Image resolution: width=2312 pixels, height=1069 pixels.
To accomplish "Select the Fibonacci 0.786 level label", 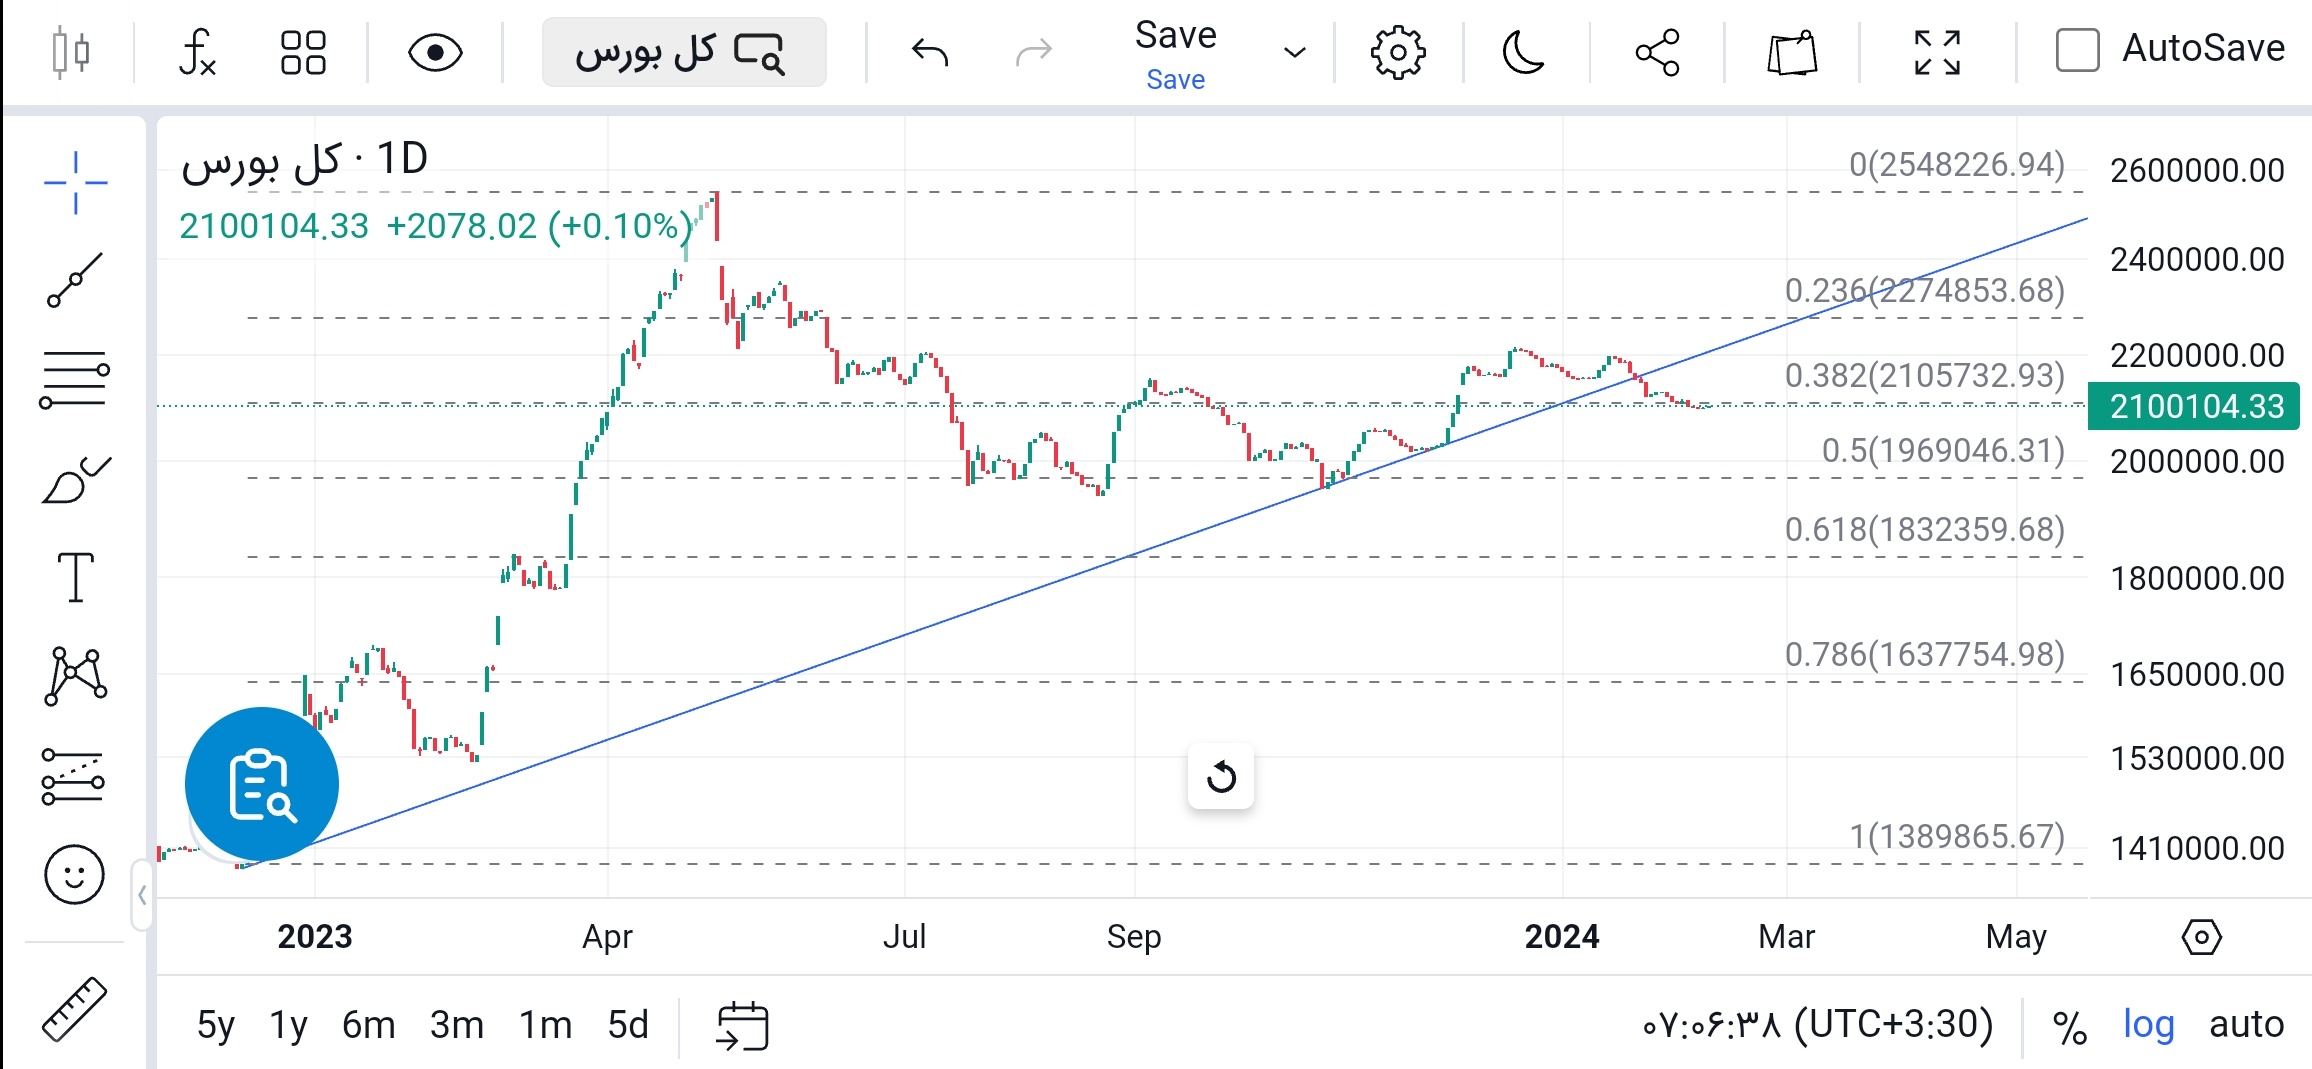I will tap(1924, 654).
